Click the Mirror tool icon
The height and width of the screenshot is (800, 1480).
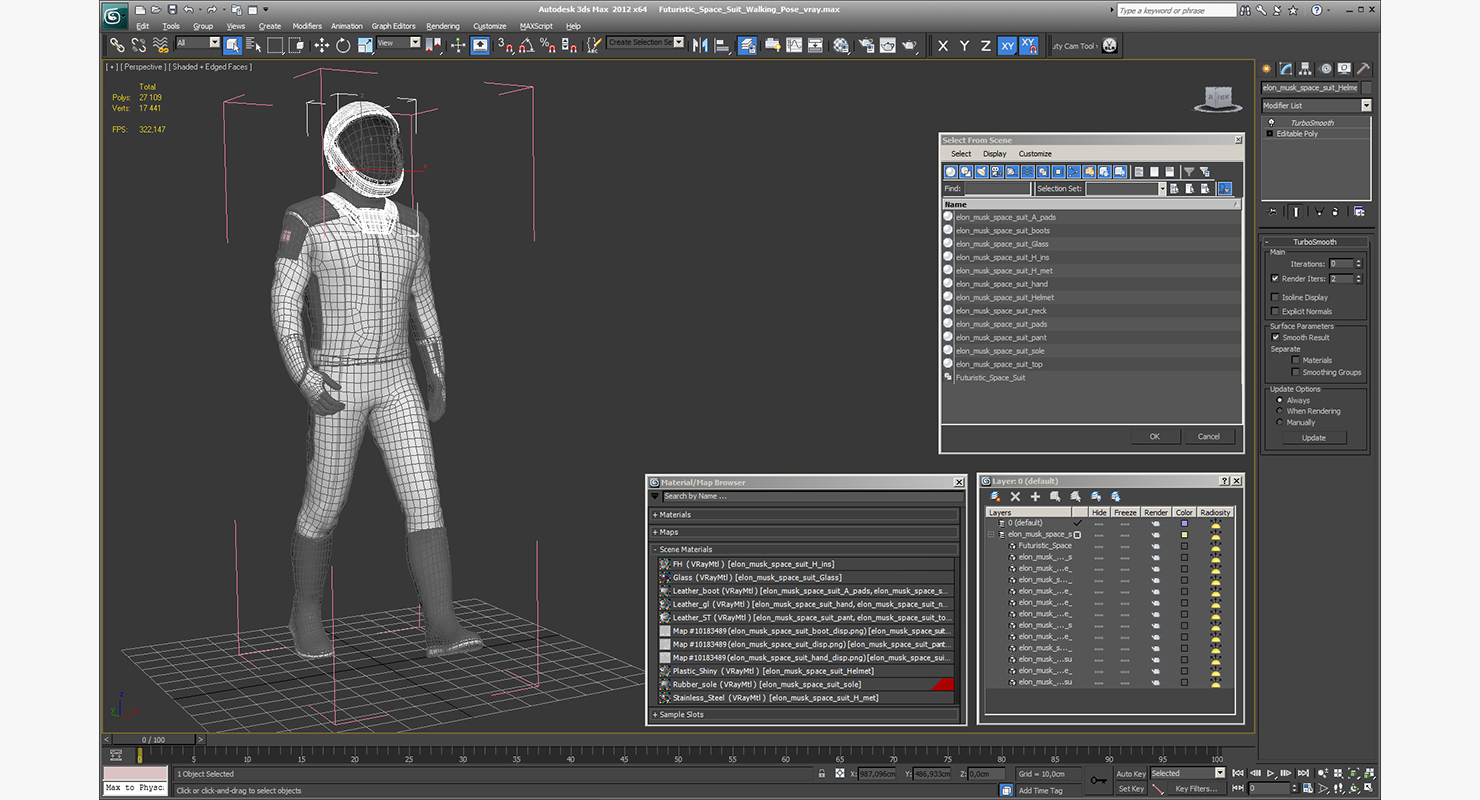tap(700, 45)
